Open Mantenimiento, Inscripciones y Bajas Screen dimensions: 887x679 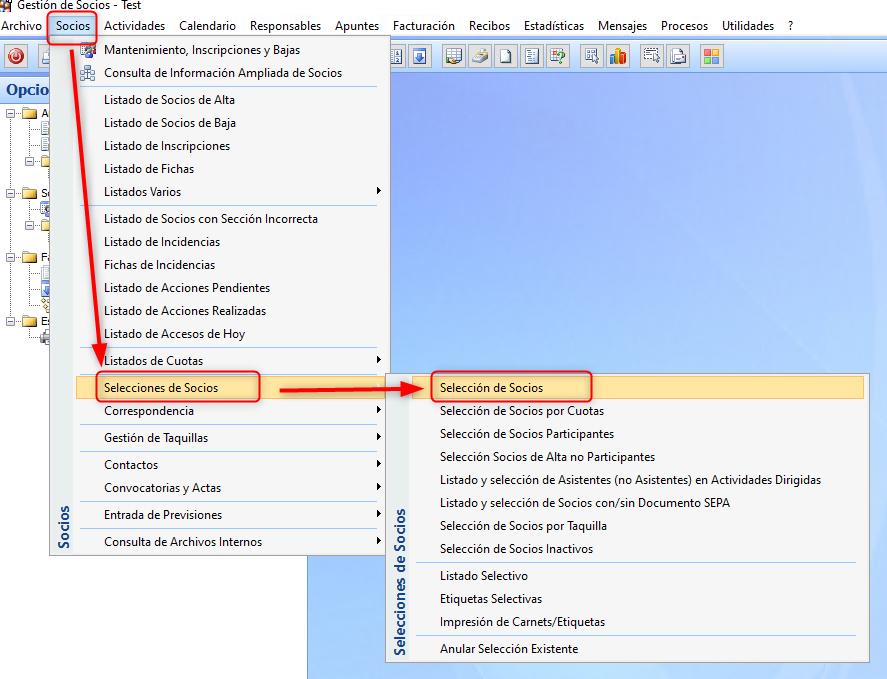(201, 50)
